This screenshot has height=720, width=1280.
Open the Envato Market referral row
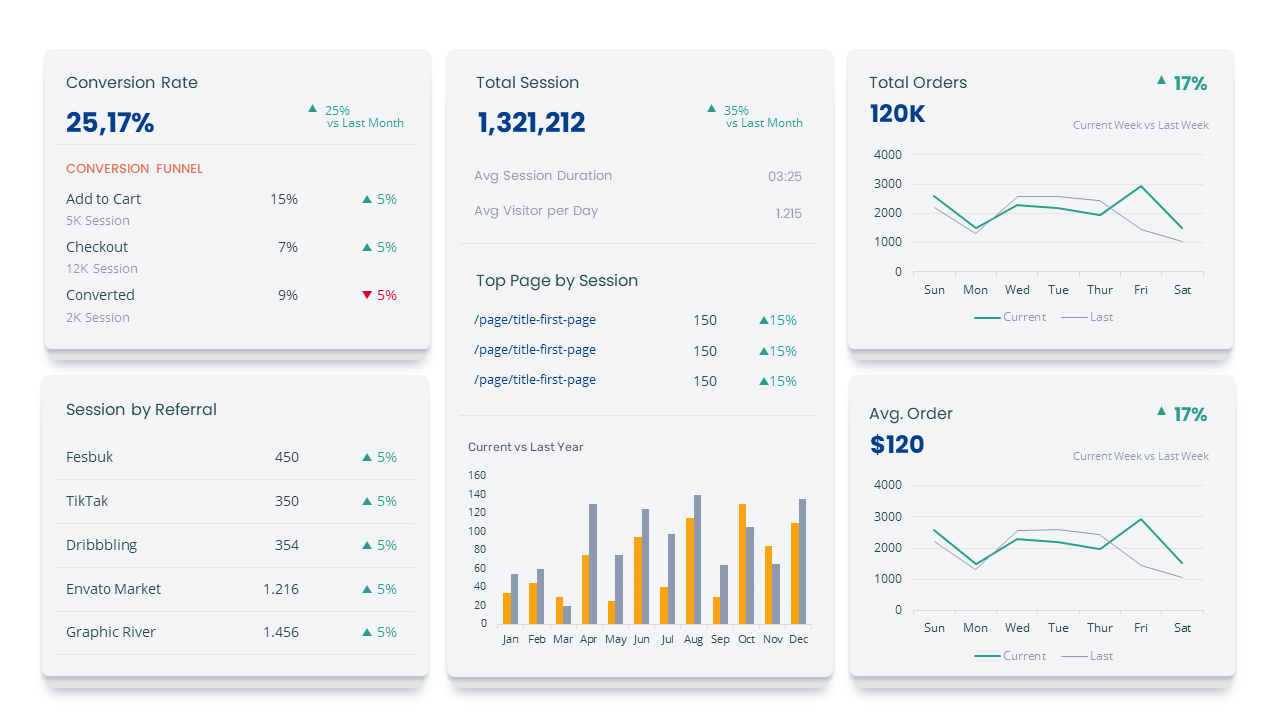[236, 589]
